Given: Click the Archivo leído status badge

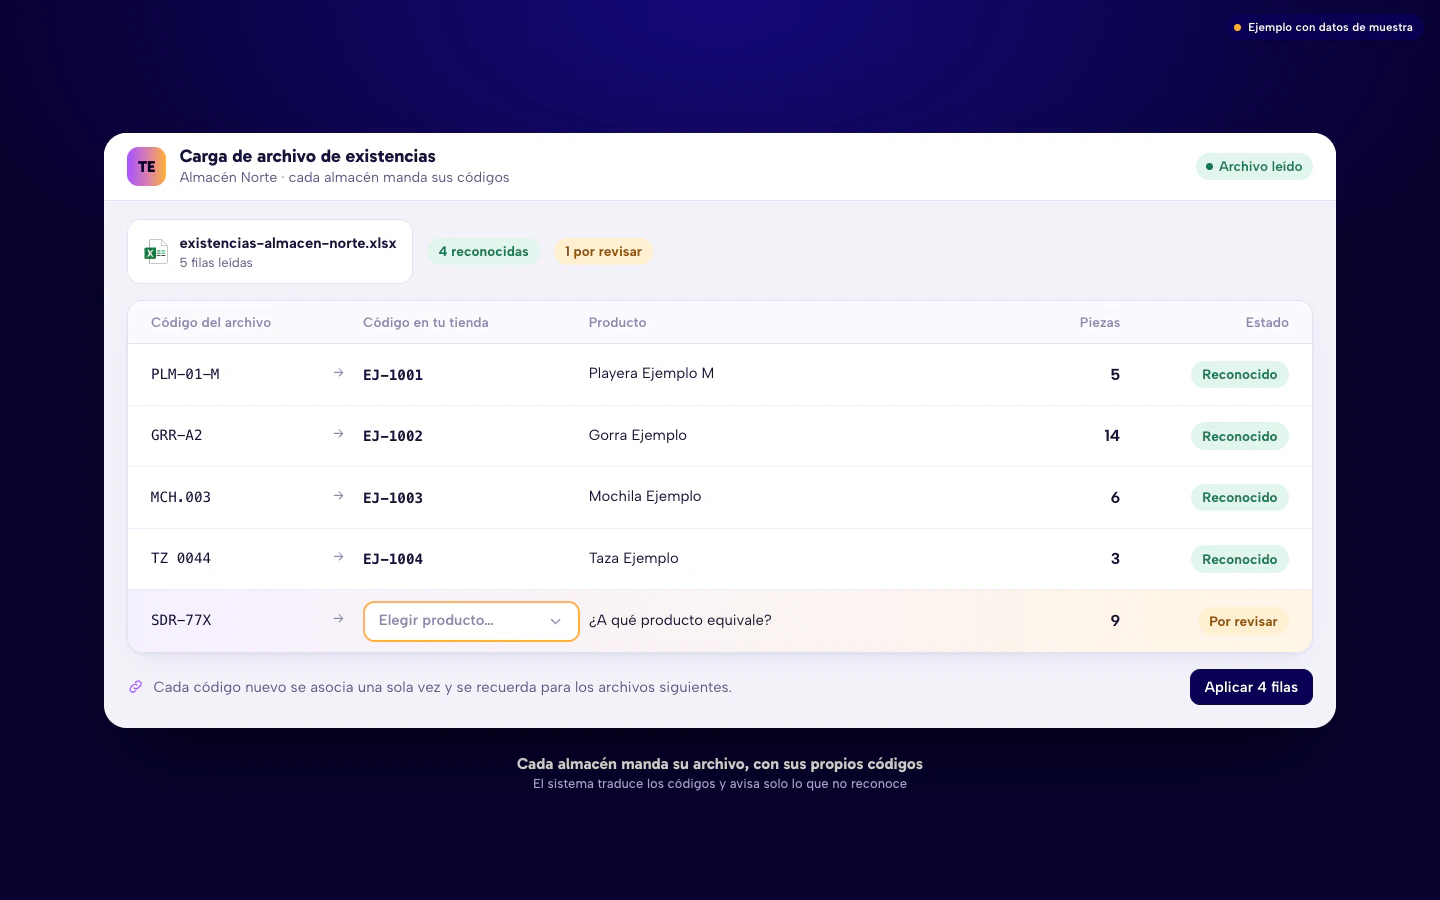Looking at the screenshot, I should point(1254,167).
